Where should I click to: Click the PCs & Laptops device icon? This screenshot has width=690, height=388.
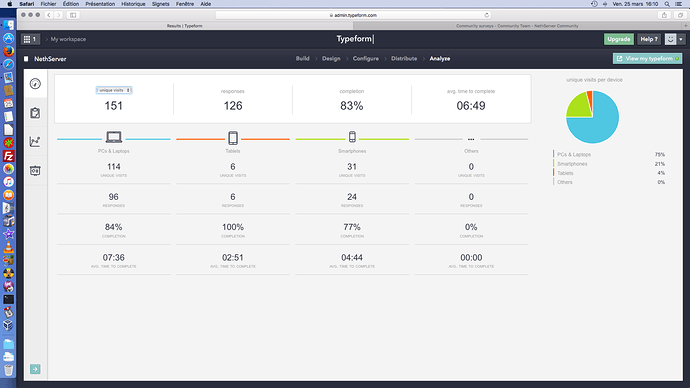click(114, 137)
